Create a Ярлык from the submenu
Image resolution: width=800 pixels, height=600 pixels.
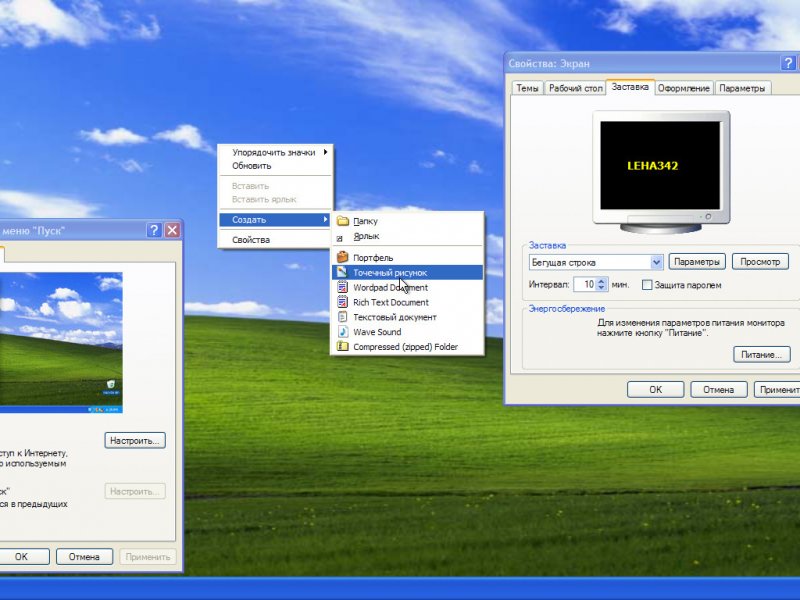(x=407, y=236)
